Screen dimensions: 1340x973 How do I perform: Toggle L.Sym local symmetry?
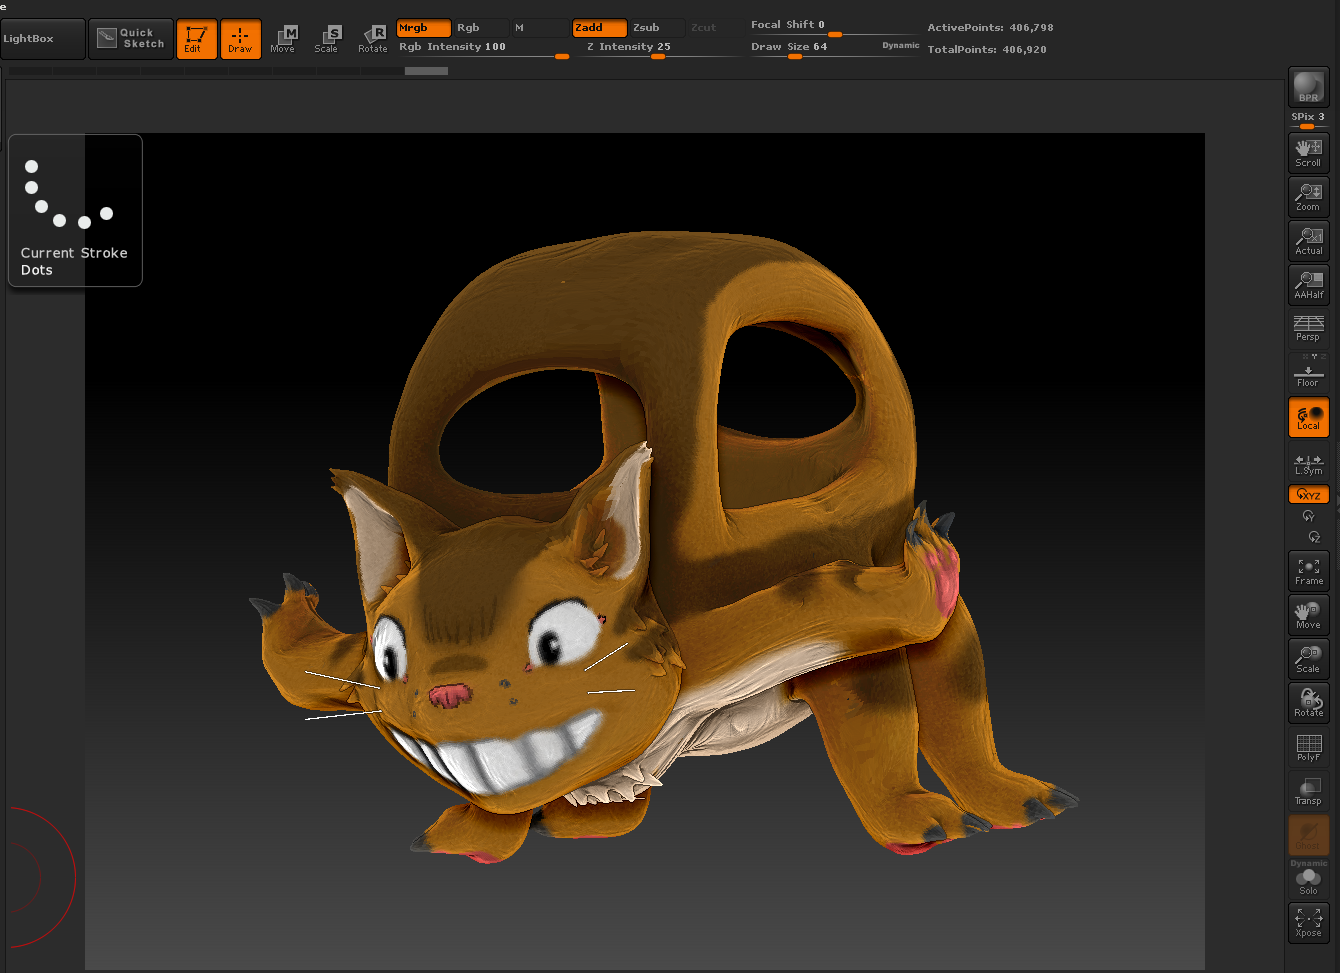coord(1308,464)
